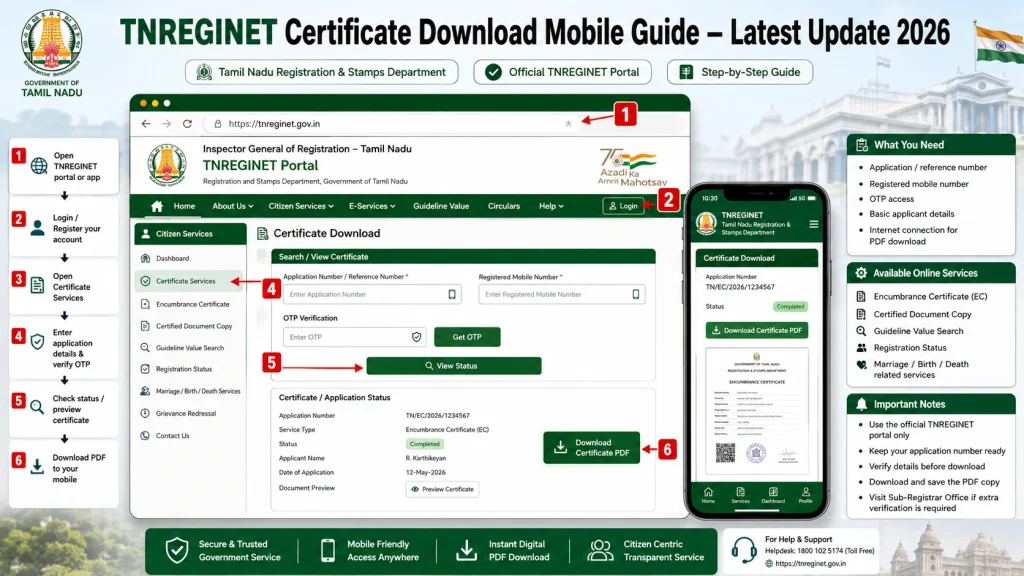Click the Citizen Services sidebar header

pos(191,234)
